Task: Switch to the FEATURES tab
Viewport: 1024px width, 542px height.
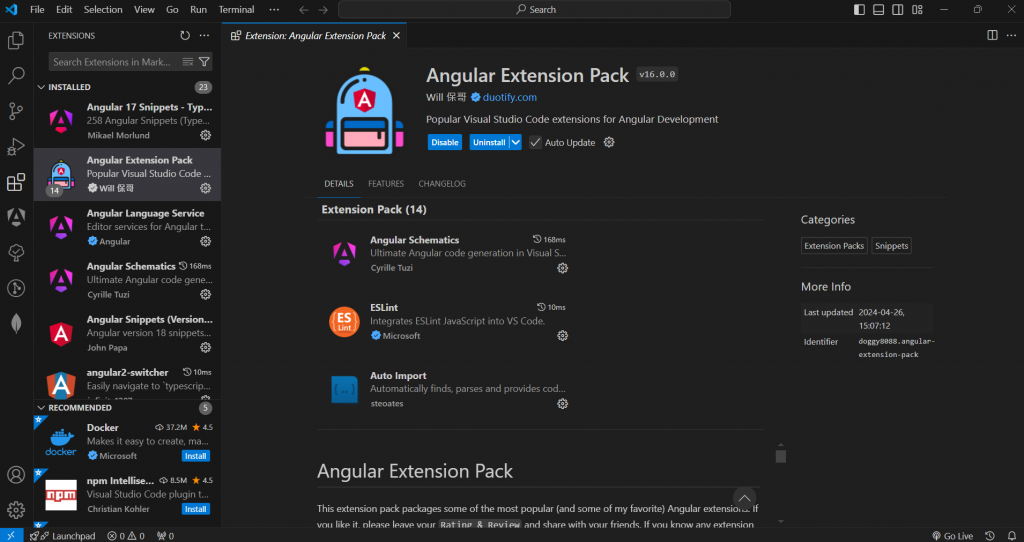Action: [x=386, y=183]
